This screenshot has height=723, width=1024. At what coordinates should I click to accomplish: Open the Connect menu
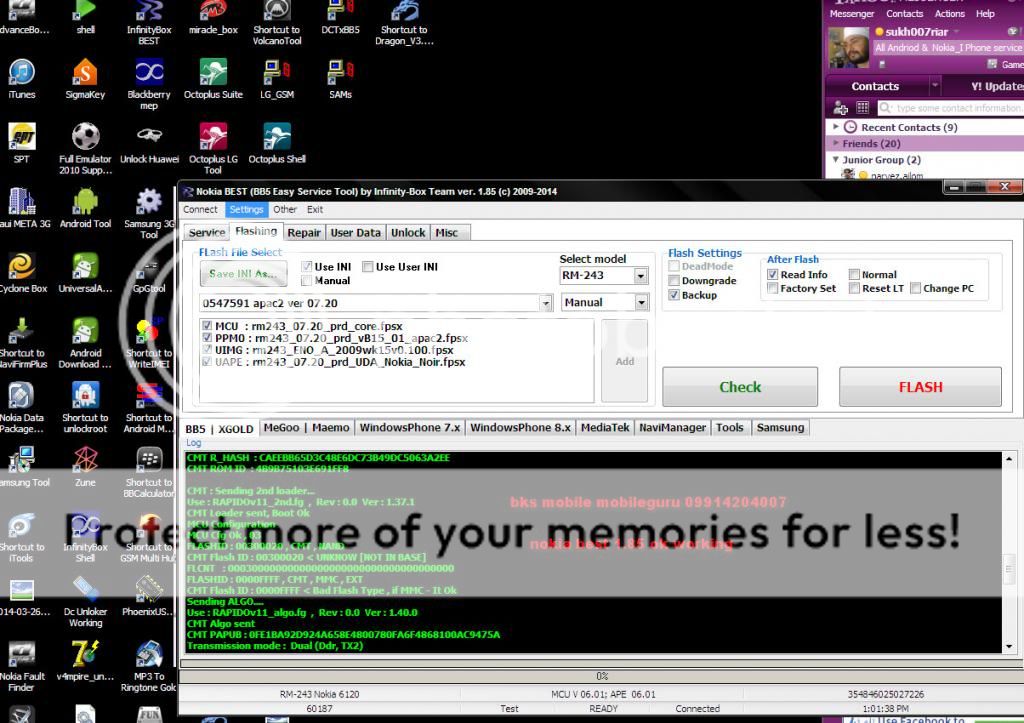[x=200, y=210]
